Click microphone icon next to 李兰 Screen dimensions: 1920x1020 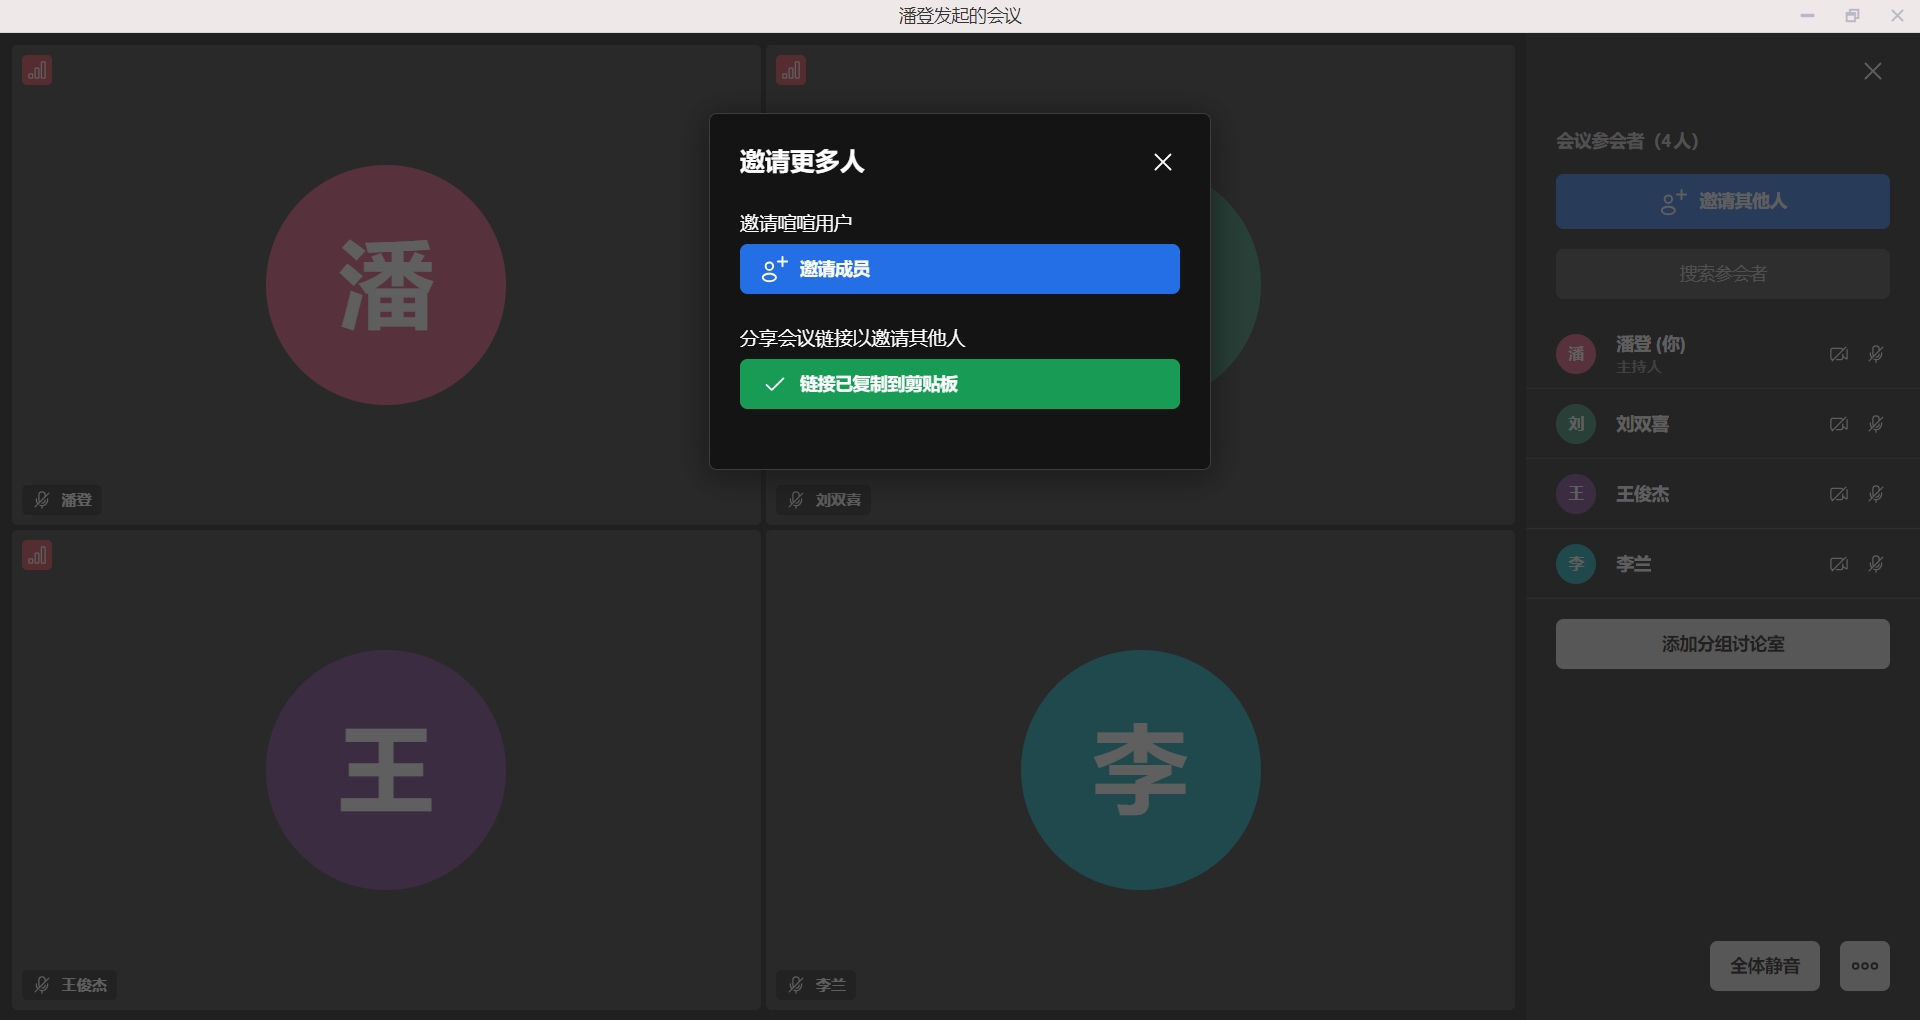click(1876, 564)
